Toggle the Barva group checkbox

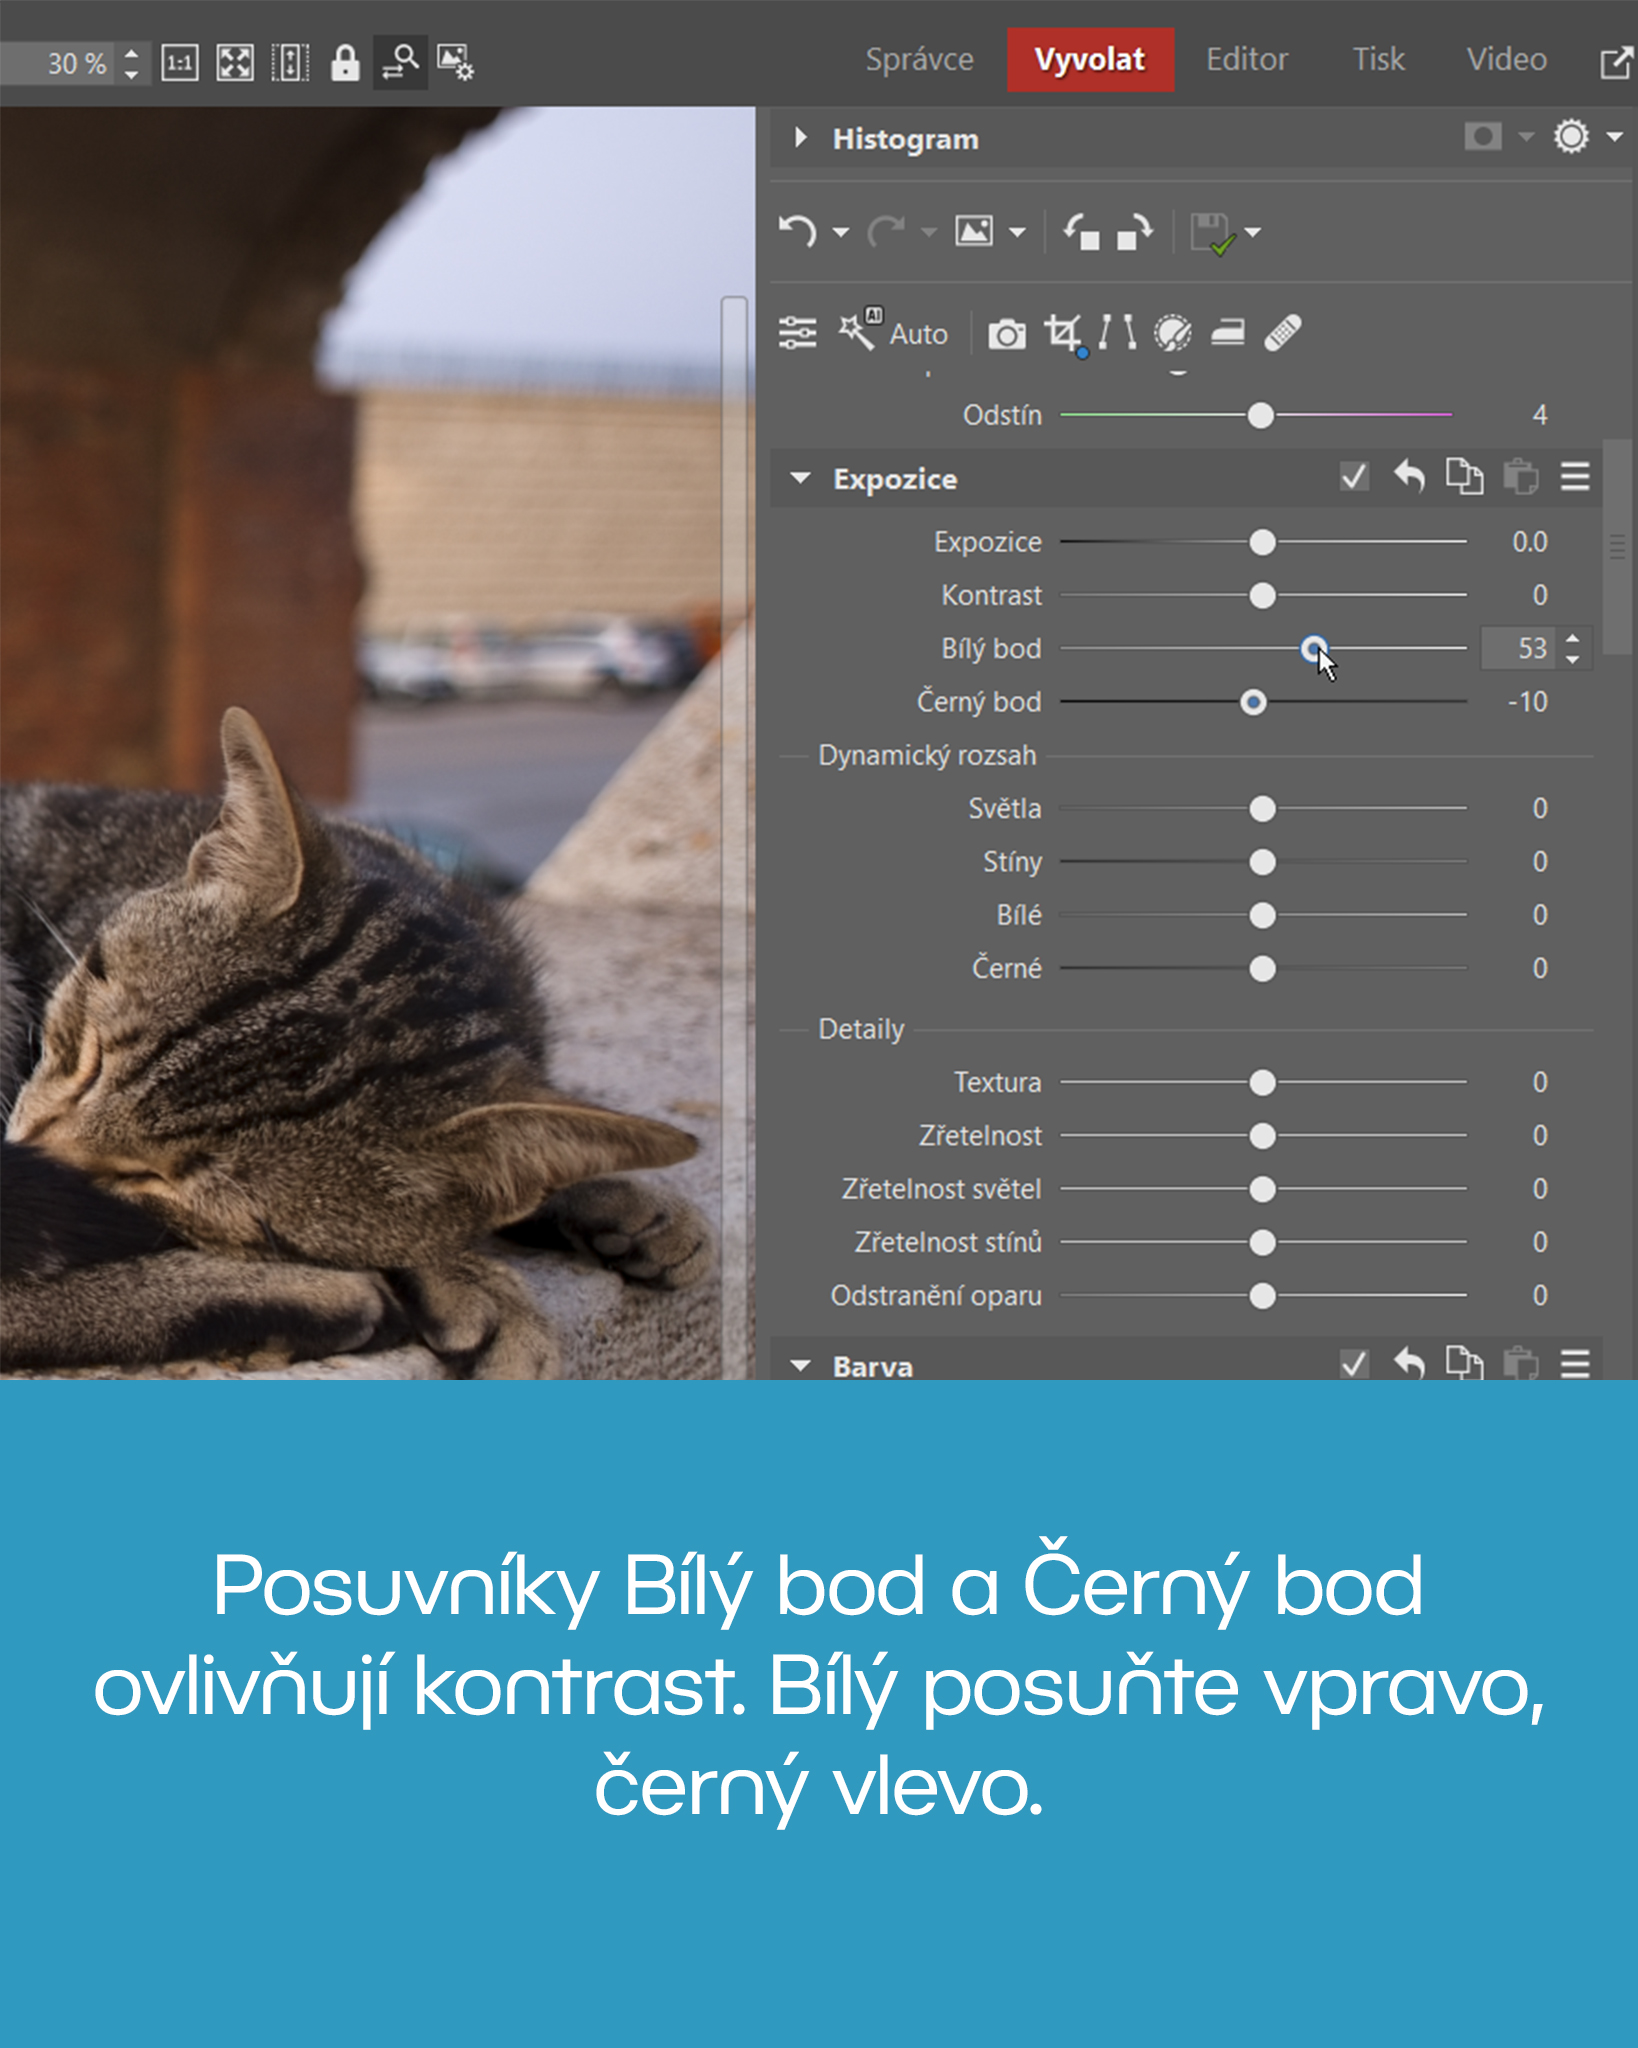click(x=1354, y=1363)
